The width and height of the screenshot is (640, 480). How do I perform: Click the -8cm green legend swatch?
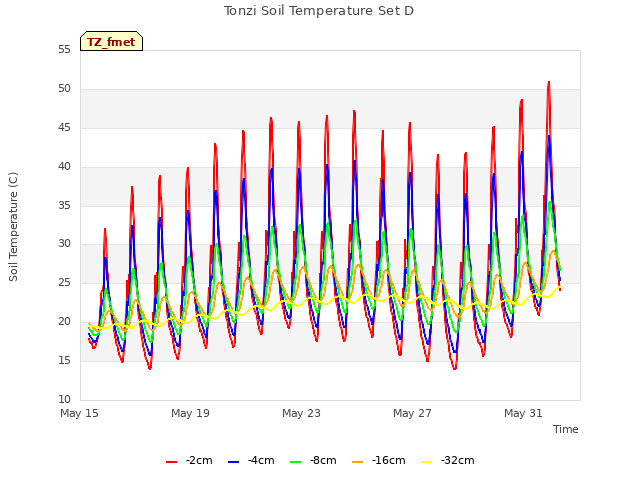point(296,462)
